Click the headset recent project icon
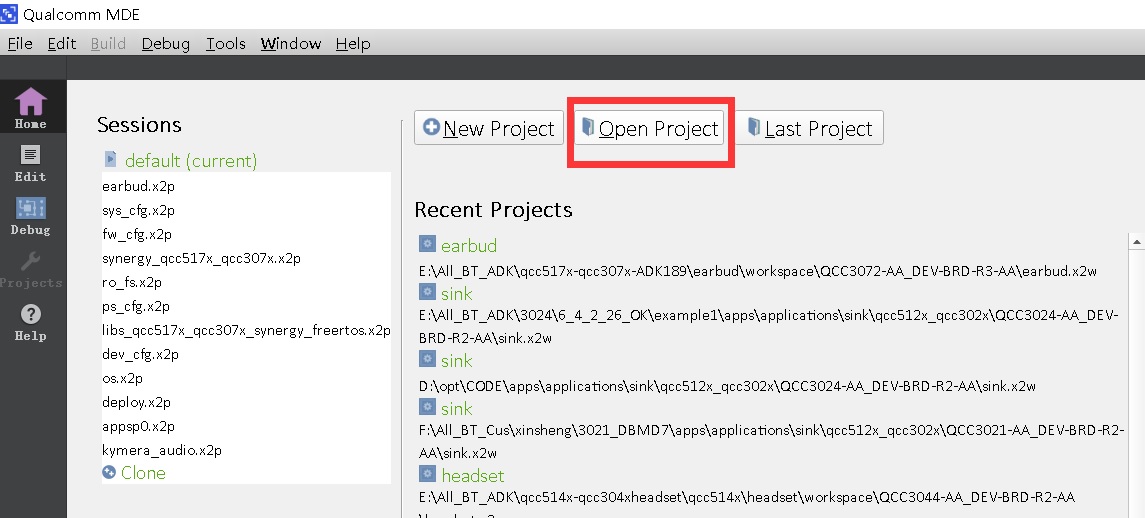The width and height of the screenshot is (1145, 518). (427, 474)
